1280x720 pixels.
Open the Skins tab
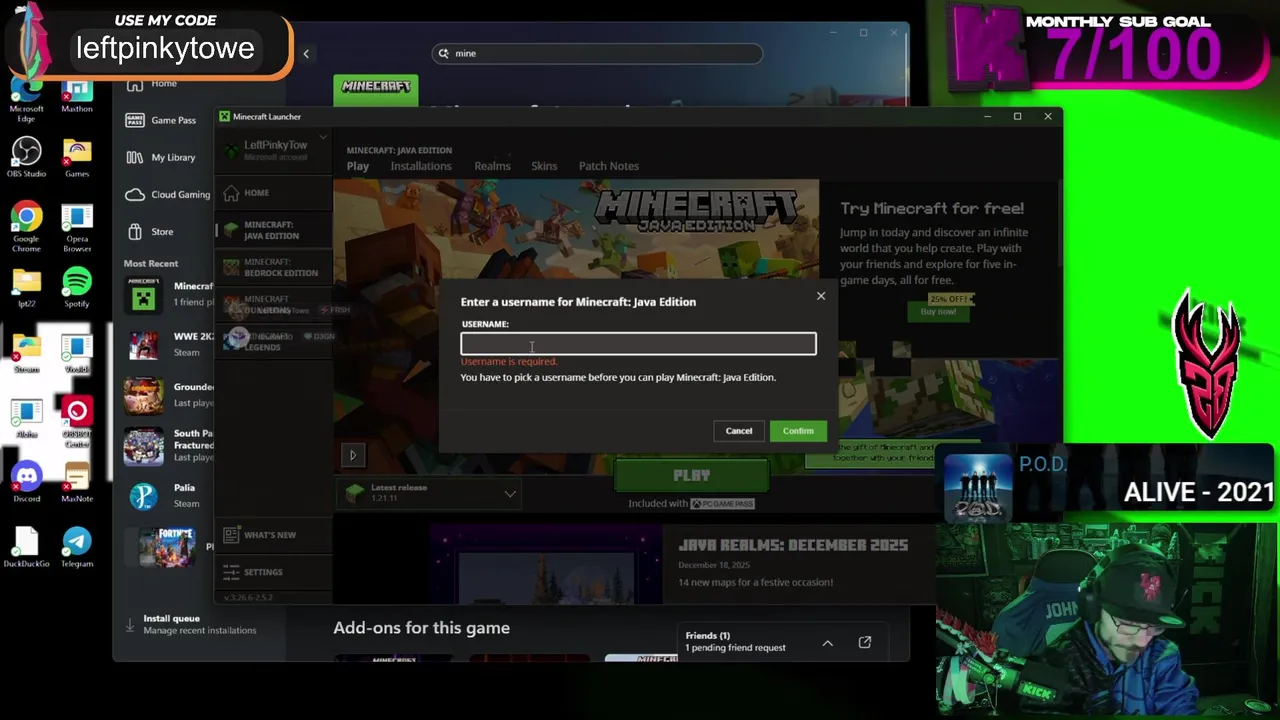tap(544, 166)
